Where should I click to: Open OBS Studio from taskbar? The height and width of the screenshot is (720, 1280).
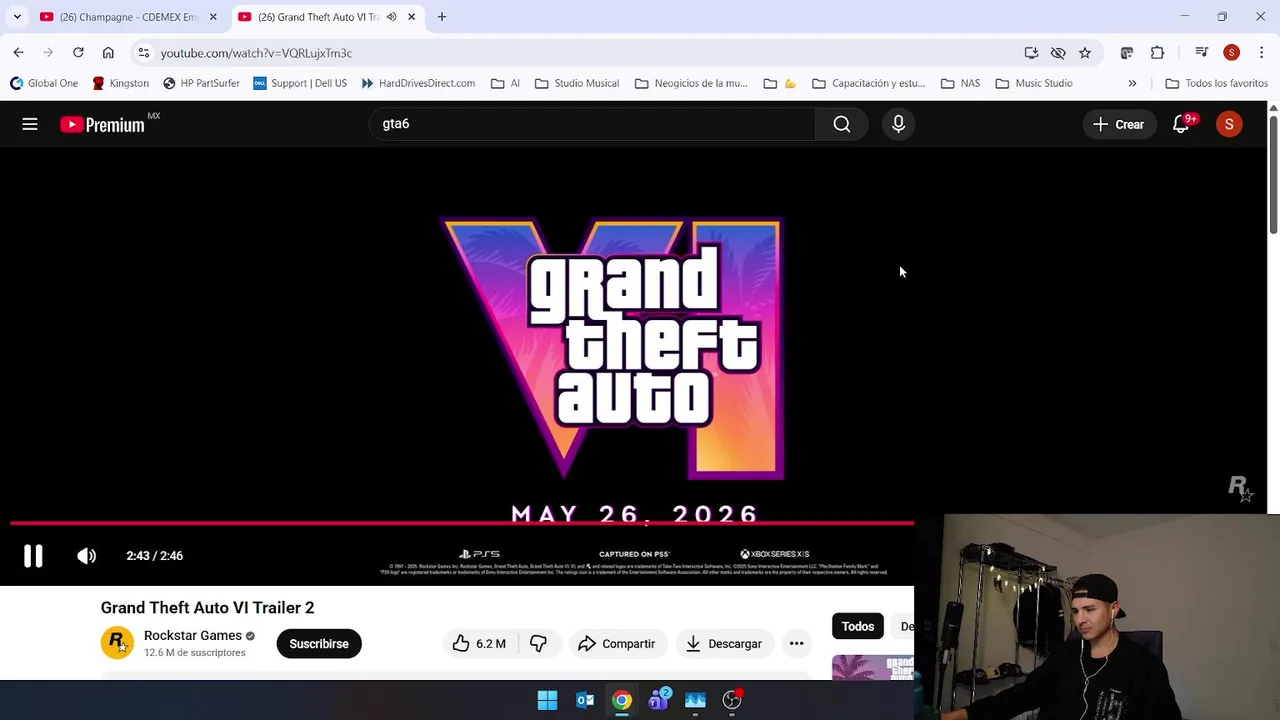[733, 700]
